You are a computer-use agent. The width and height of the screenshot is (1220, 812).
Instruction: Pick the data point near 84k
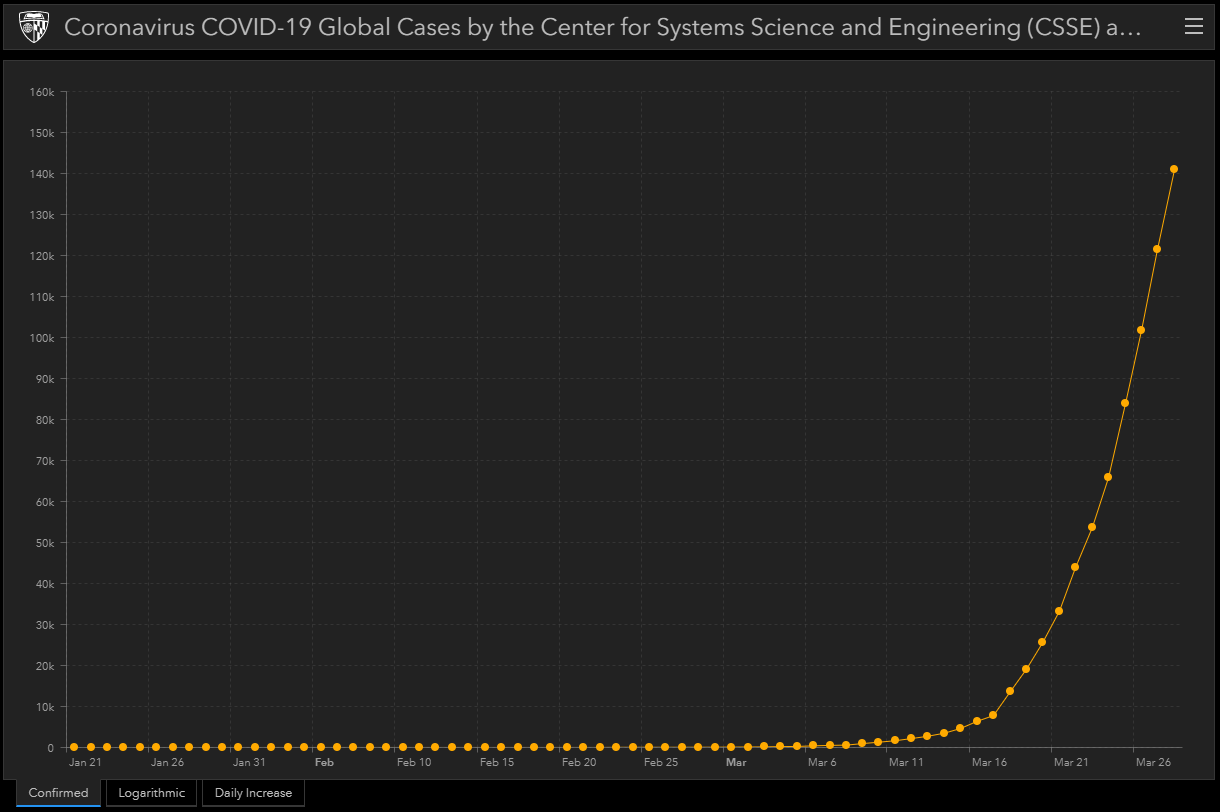pos(1125,403)
